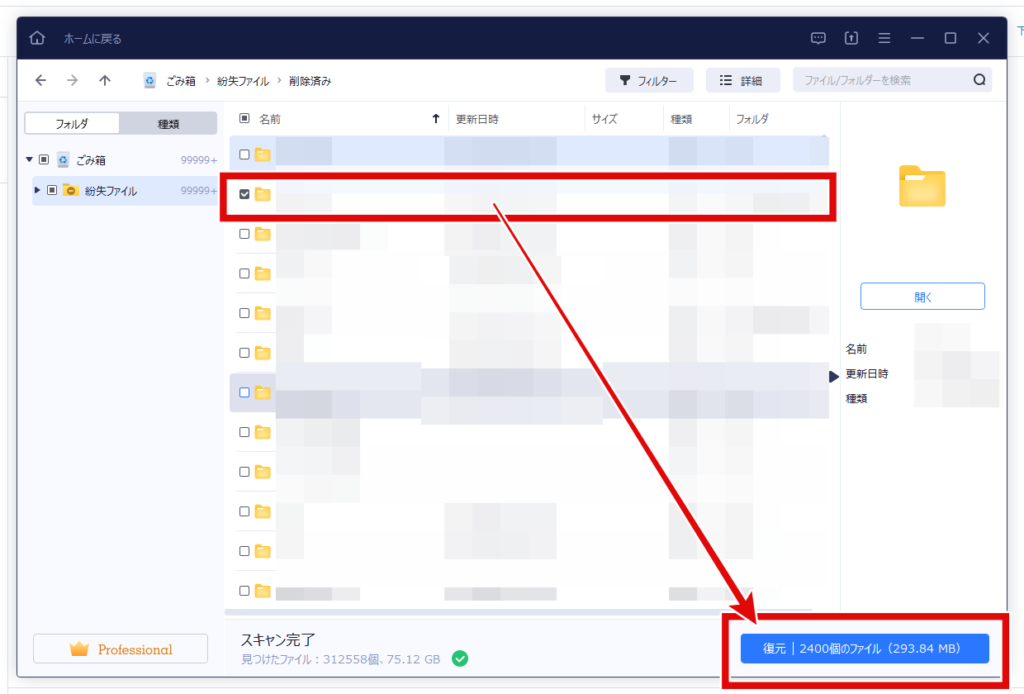1024x694 pixels.
Task: Open the feedback chat icon
Action: [818, 38]
